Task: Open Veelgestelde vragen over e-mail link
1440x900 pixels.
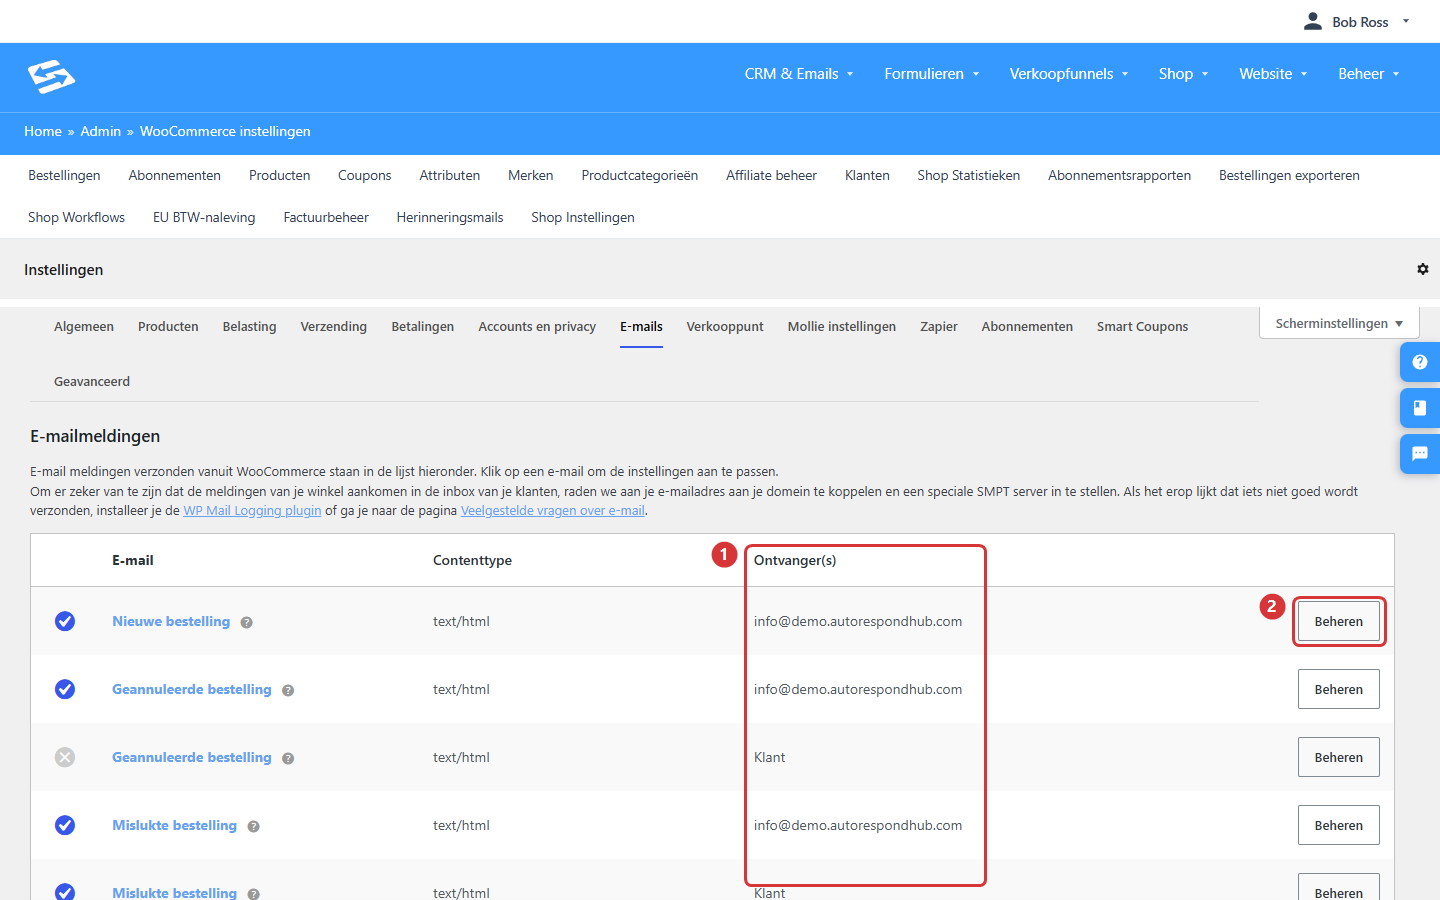Action: point(552,511)
